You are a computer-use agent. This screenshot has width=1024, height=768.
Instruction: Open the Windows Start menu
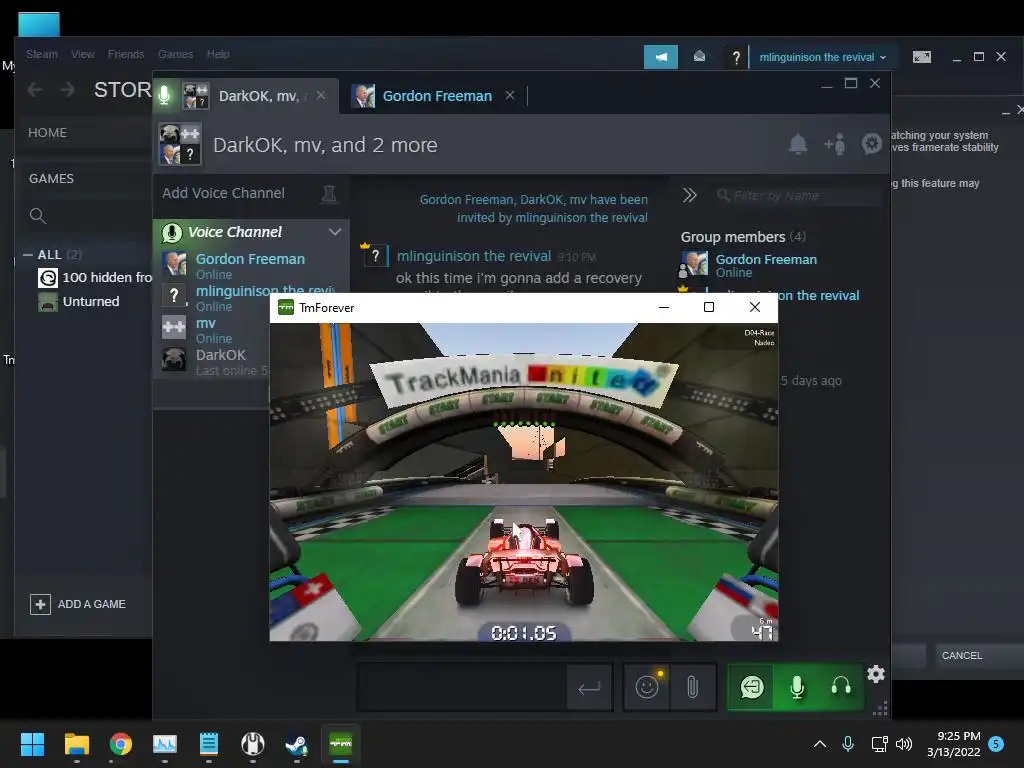tap(32, 744)
